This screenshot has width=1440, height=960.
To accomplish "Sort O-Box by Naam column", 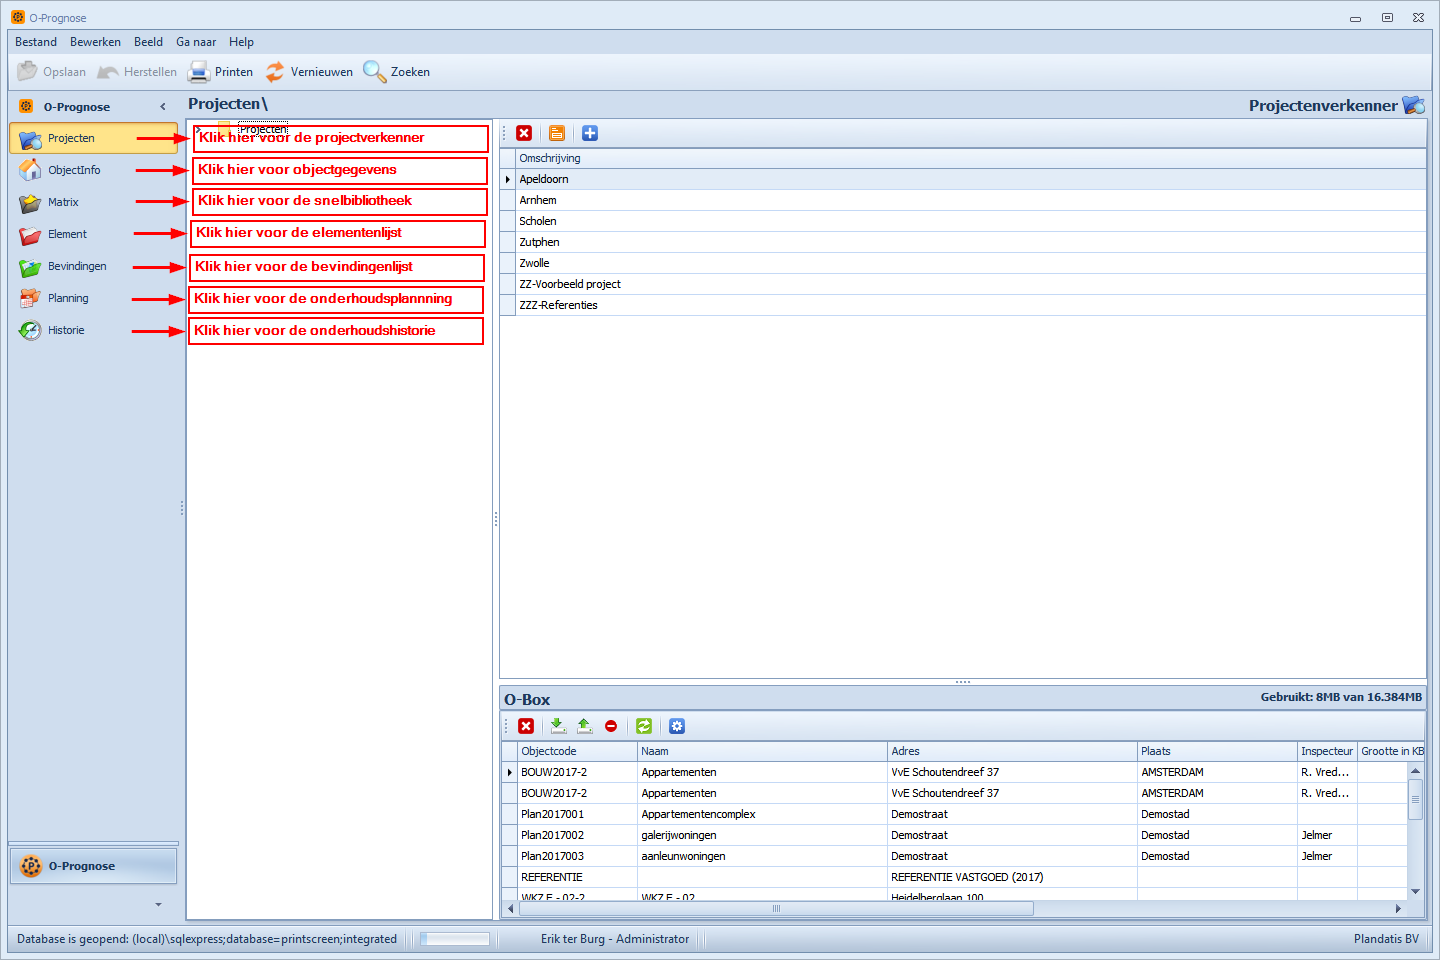I will 762,751.
